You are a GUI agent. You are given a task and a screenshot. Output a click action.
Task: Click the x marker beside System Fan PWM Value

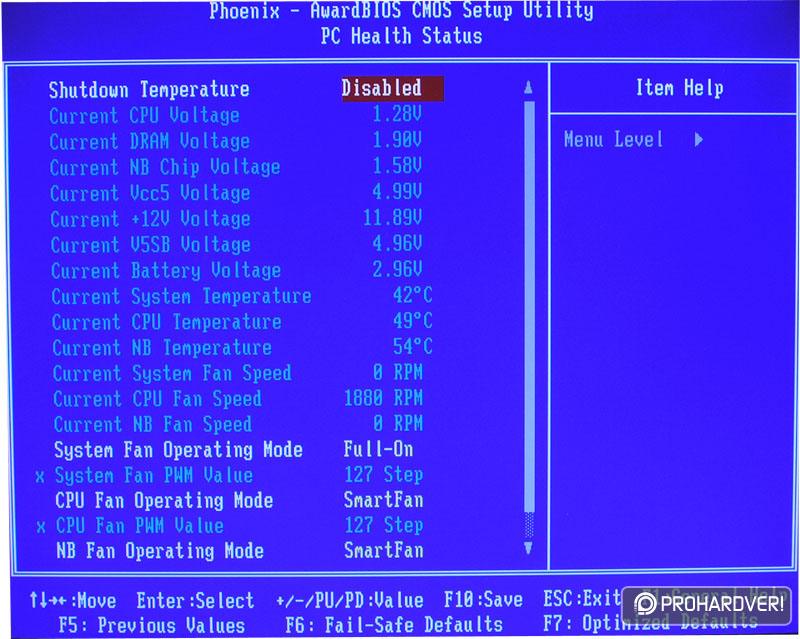[40, 477]
